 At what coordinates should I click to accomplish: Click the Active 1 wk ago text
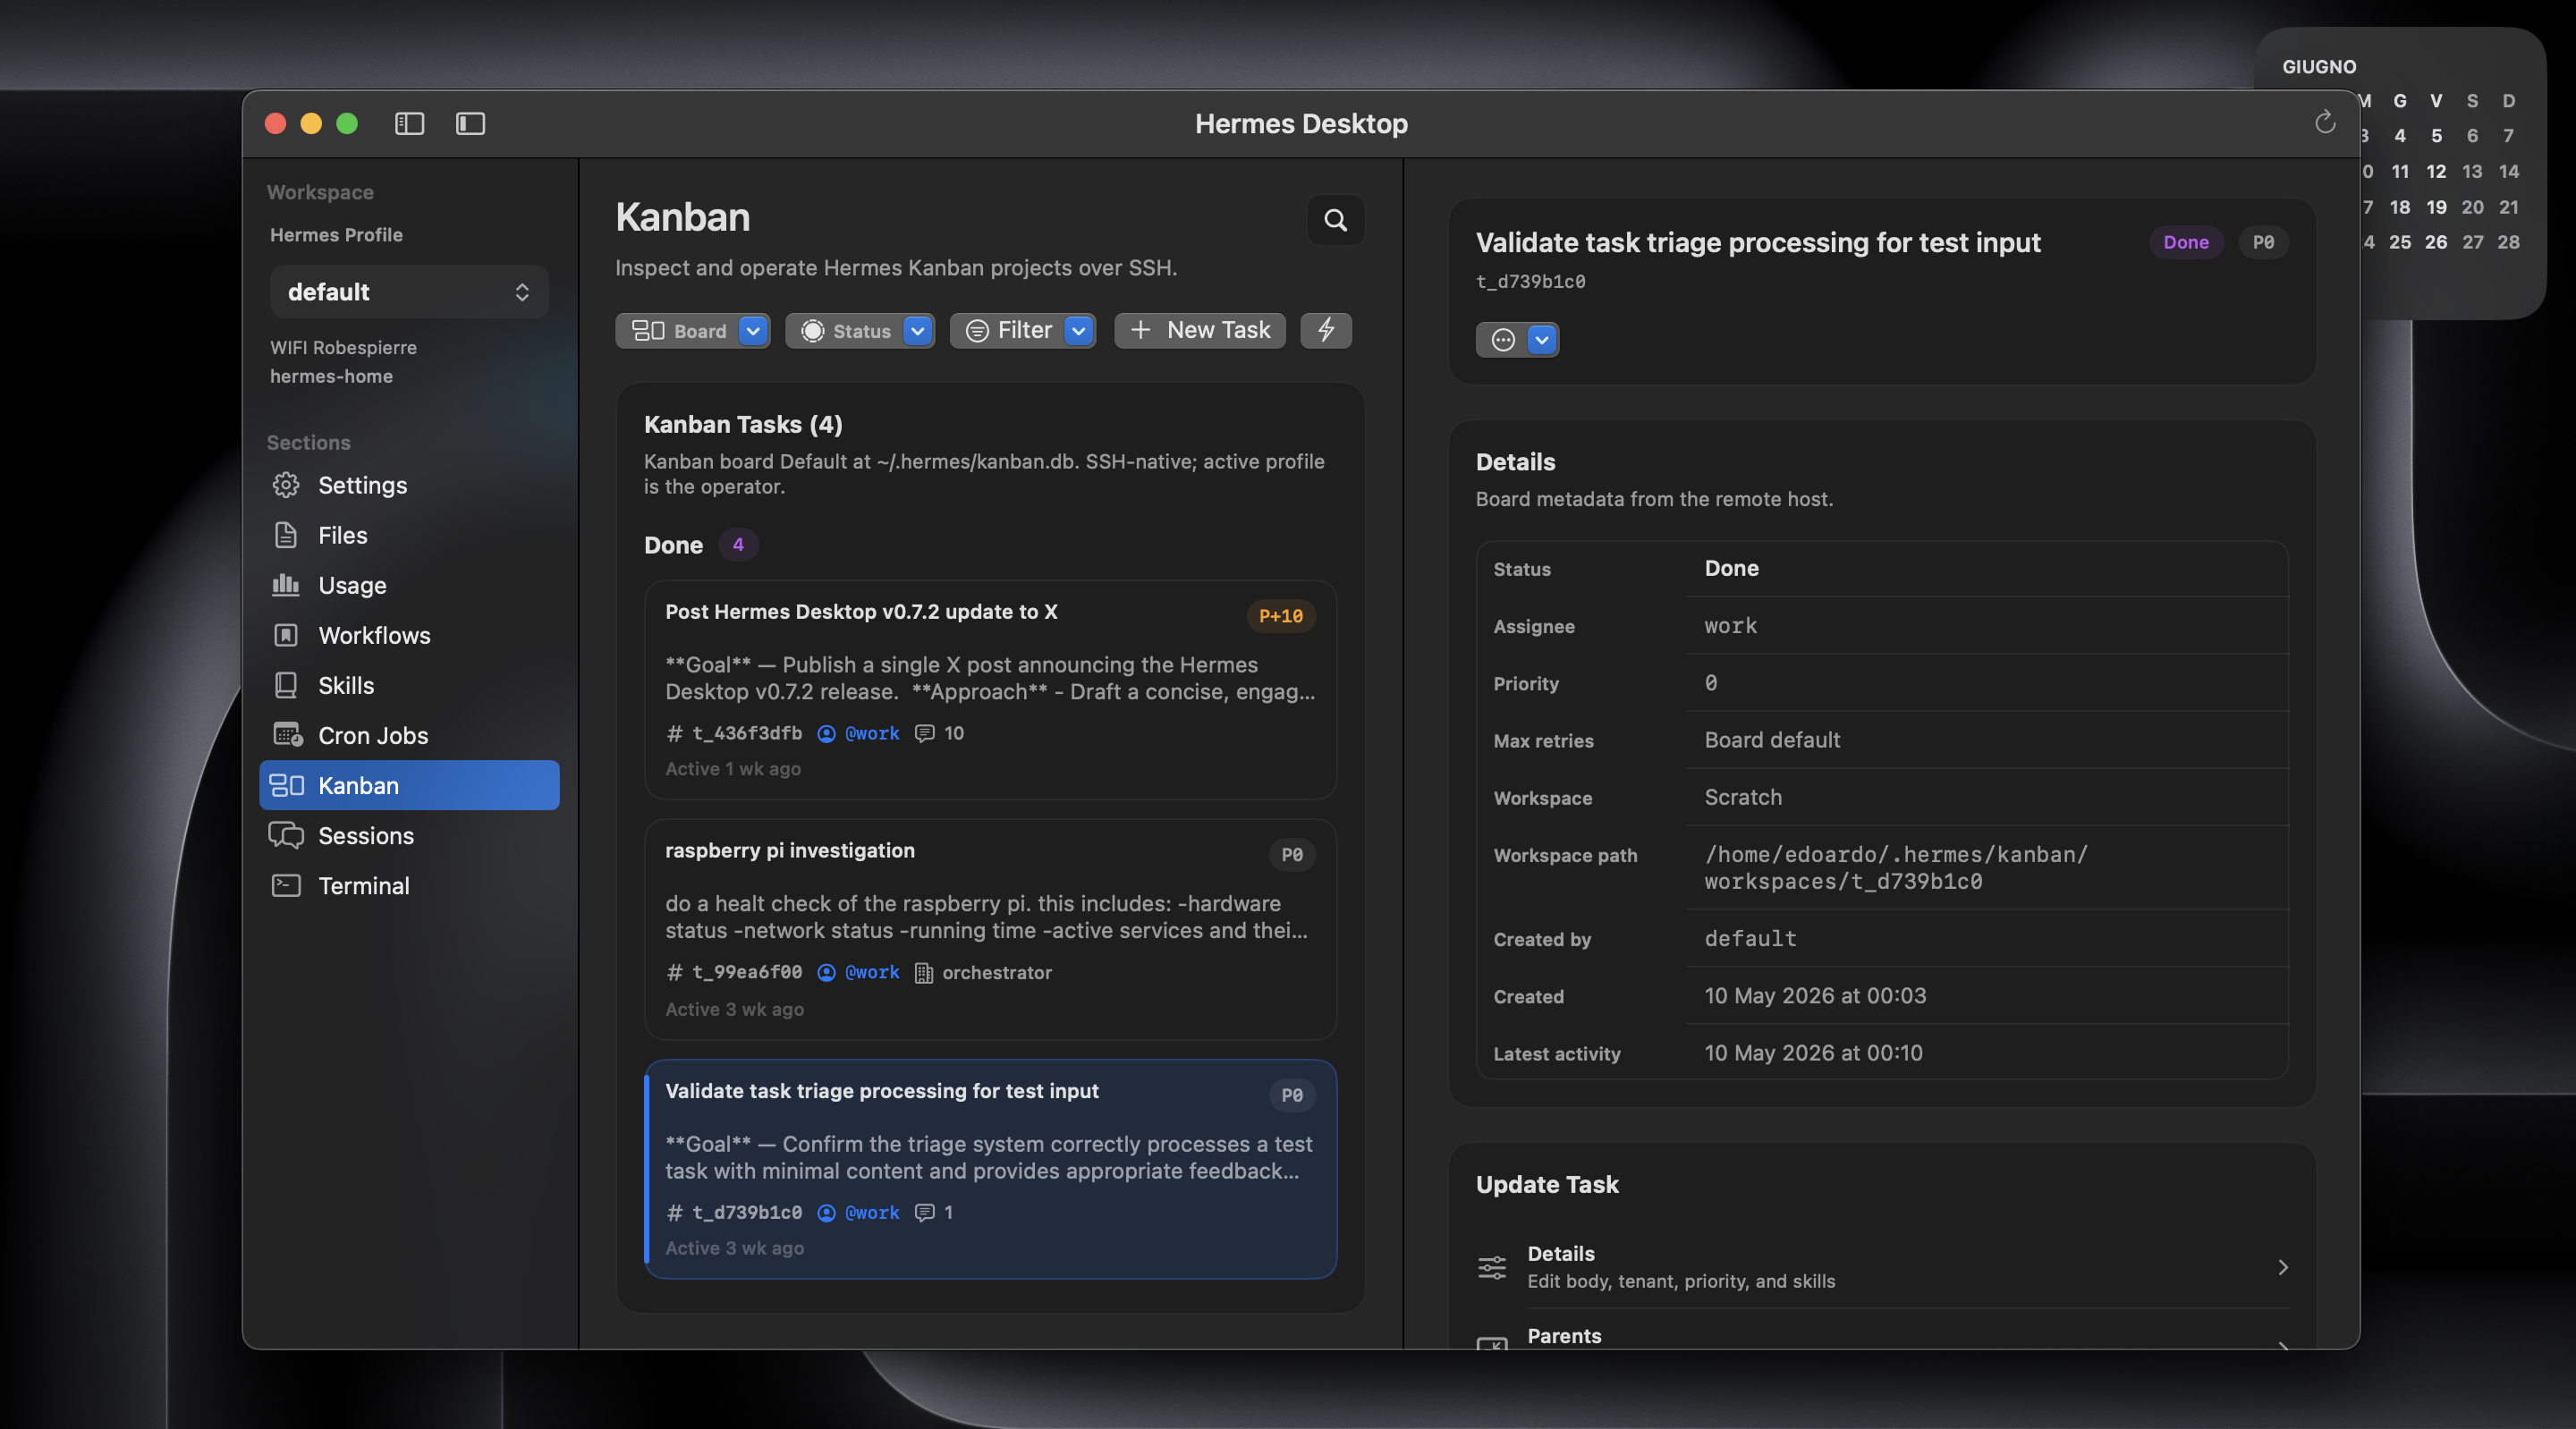point(733,769)
